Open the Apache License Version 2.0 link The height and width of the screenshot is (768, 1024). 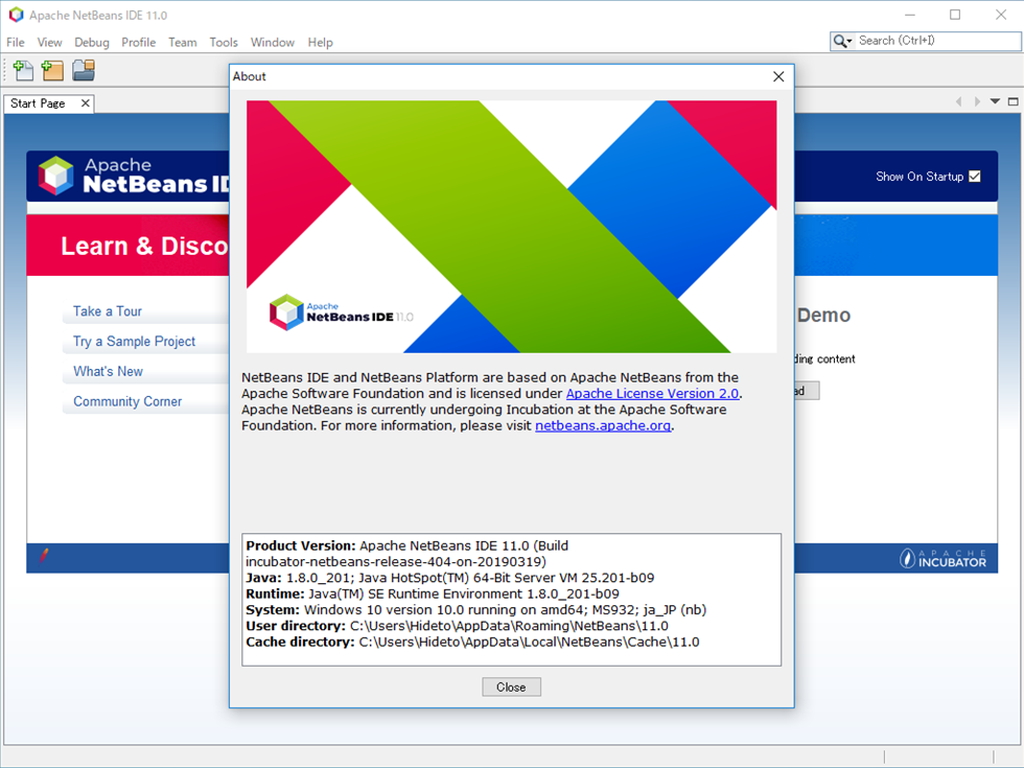click(x=652, y=393)
